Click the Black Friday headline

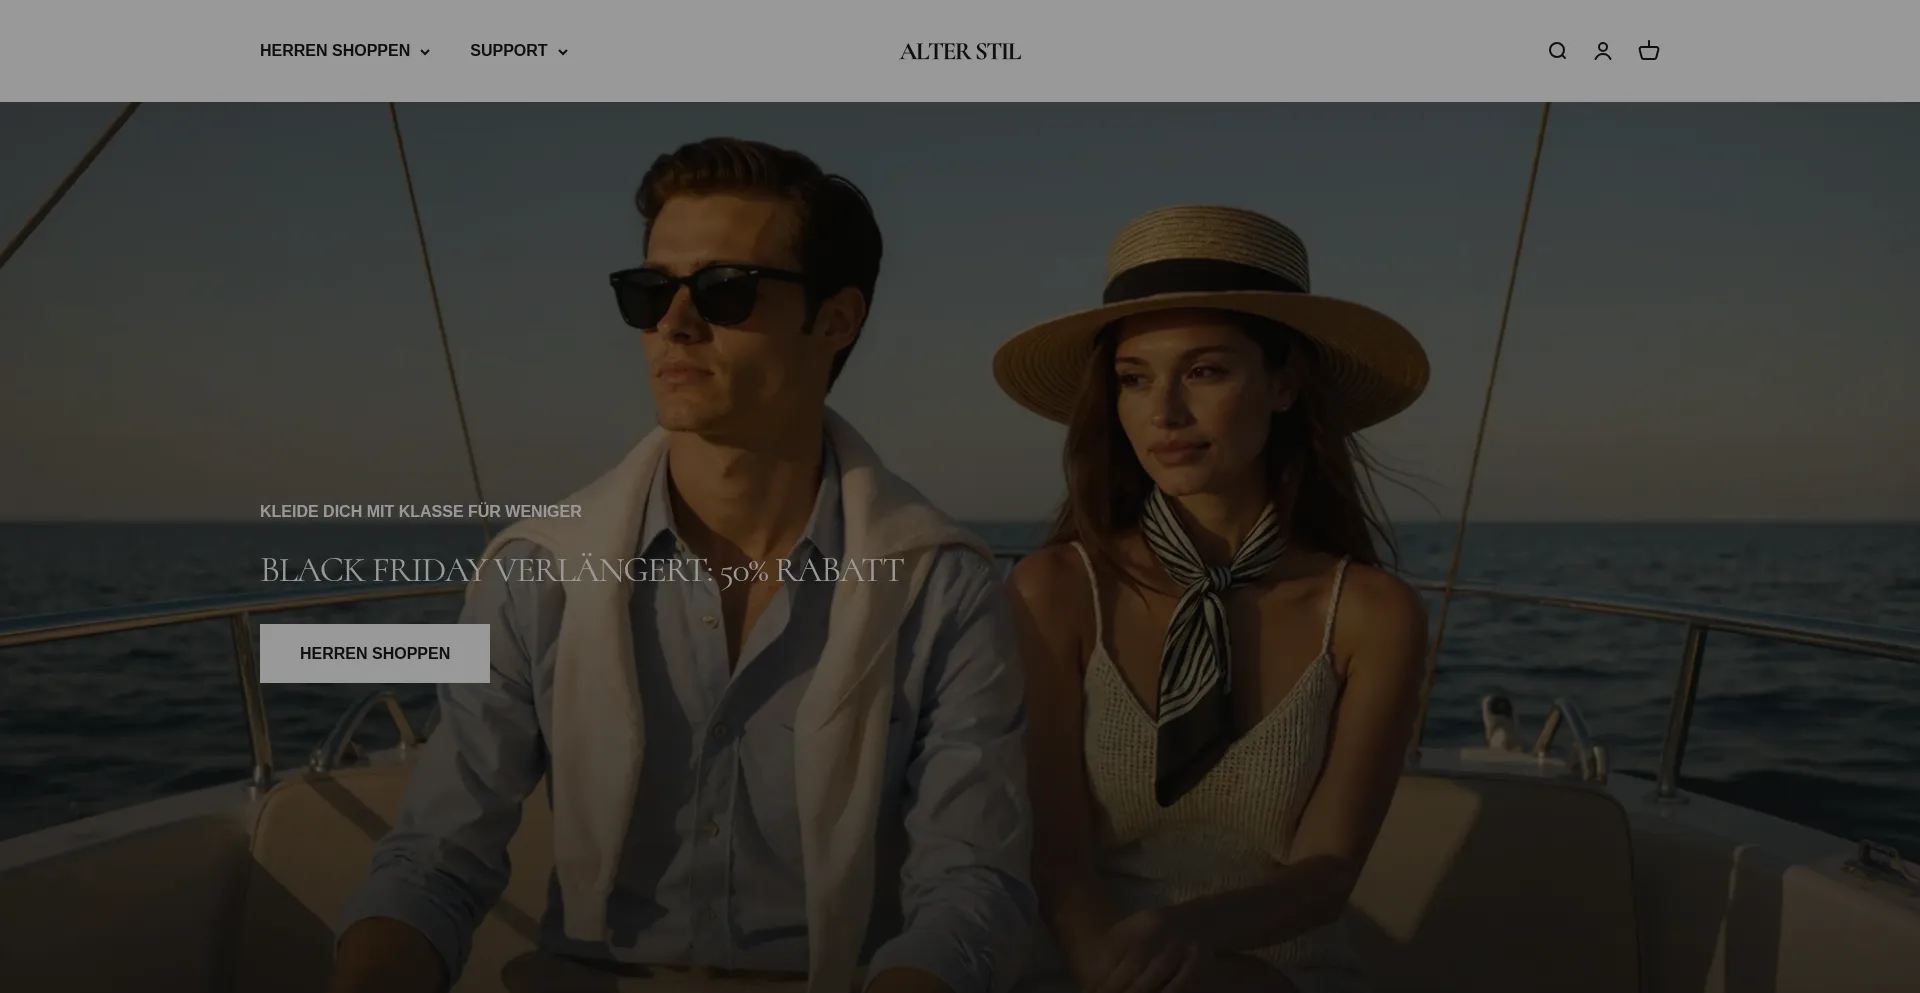pos(580,571)
